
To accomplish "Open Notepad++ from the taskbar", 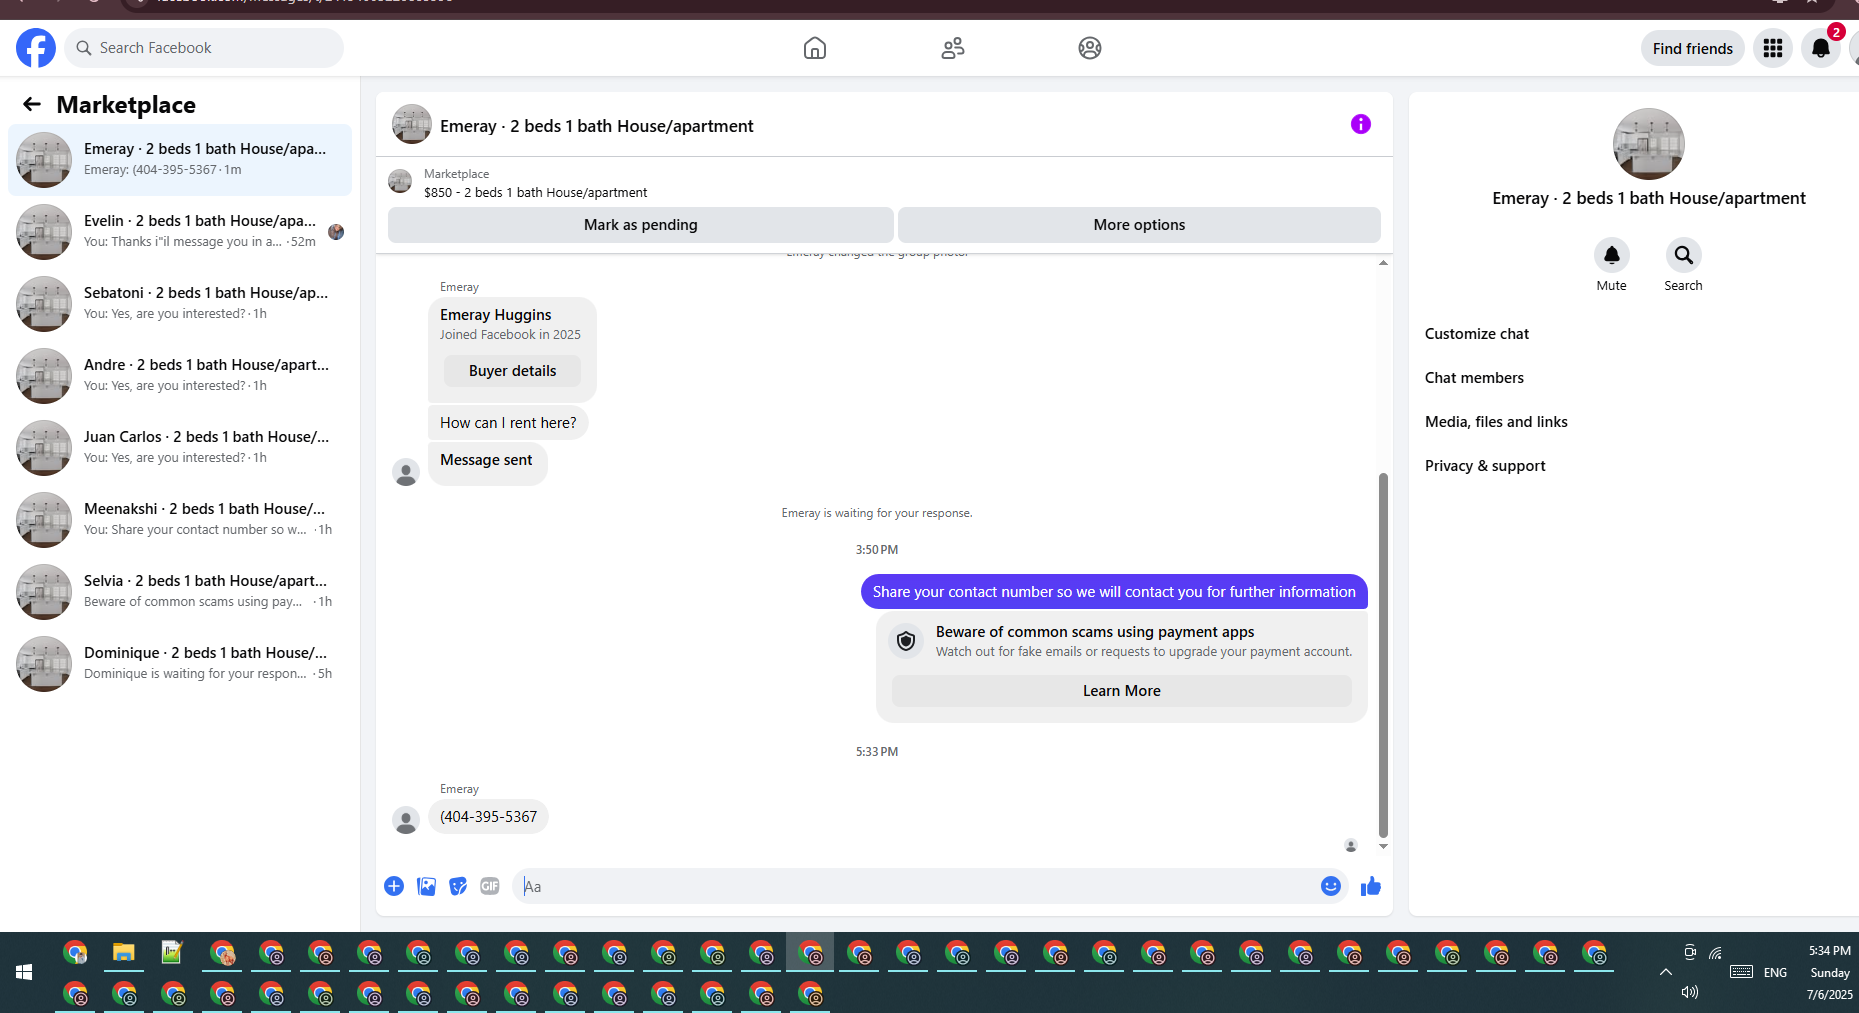I will click(172, 953).
